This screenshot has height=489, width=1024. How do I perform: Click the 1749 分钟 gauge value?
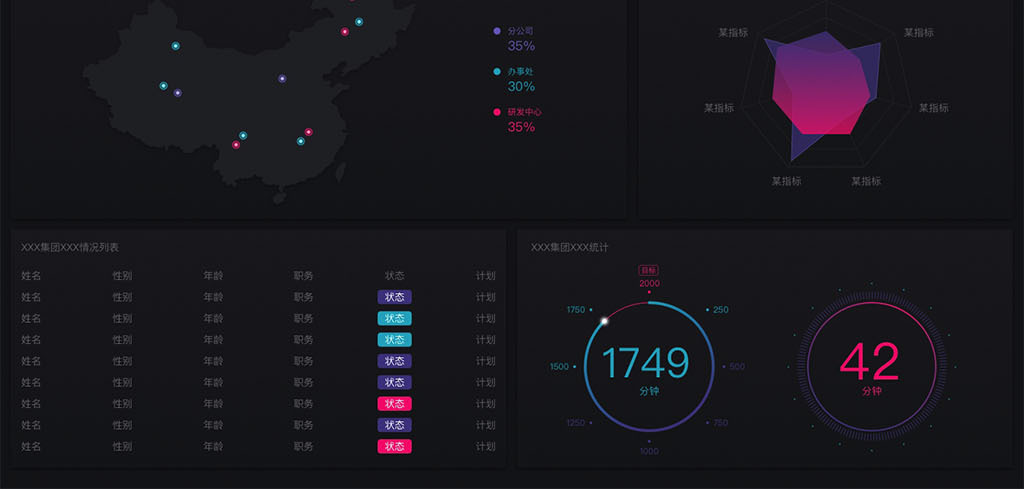click(x=648, y=363)
